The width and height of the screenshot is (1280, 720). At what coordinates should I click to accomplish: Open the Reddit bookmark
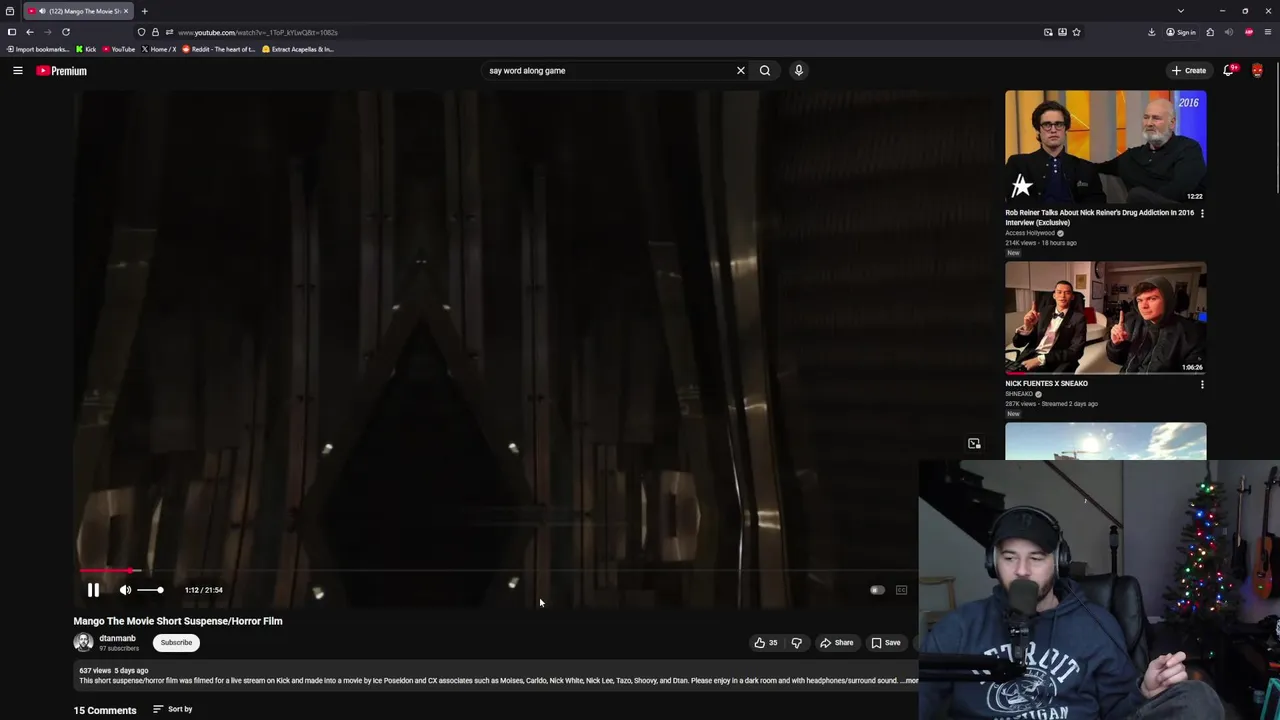tap(219, 49)
